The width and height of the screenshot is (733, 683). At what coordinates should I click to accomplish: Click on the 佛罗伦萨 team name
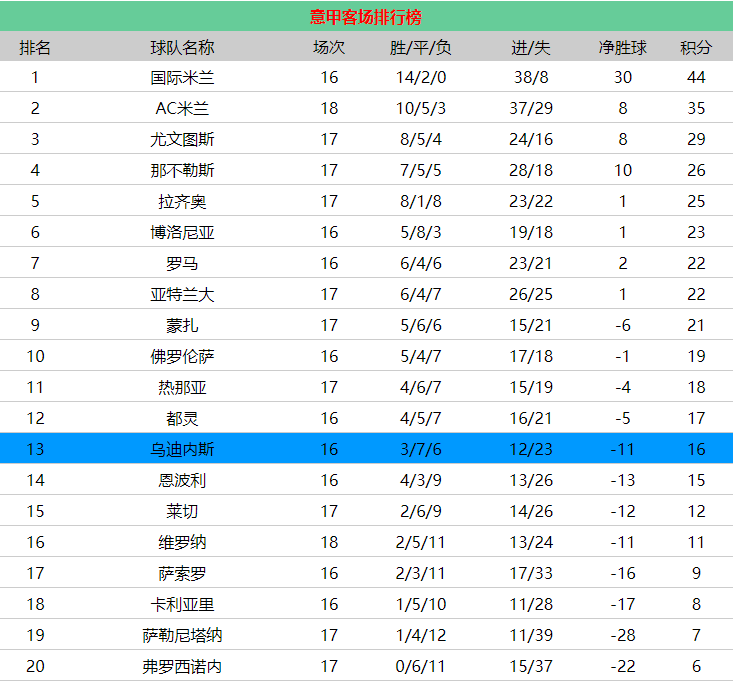pos(182,357)
